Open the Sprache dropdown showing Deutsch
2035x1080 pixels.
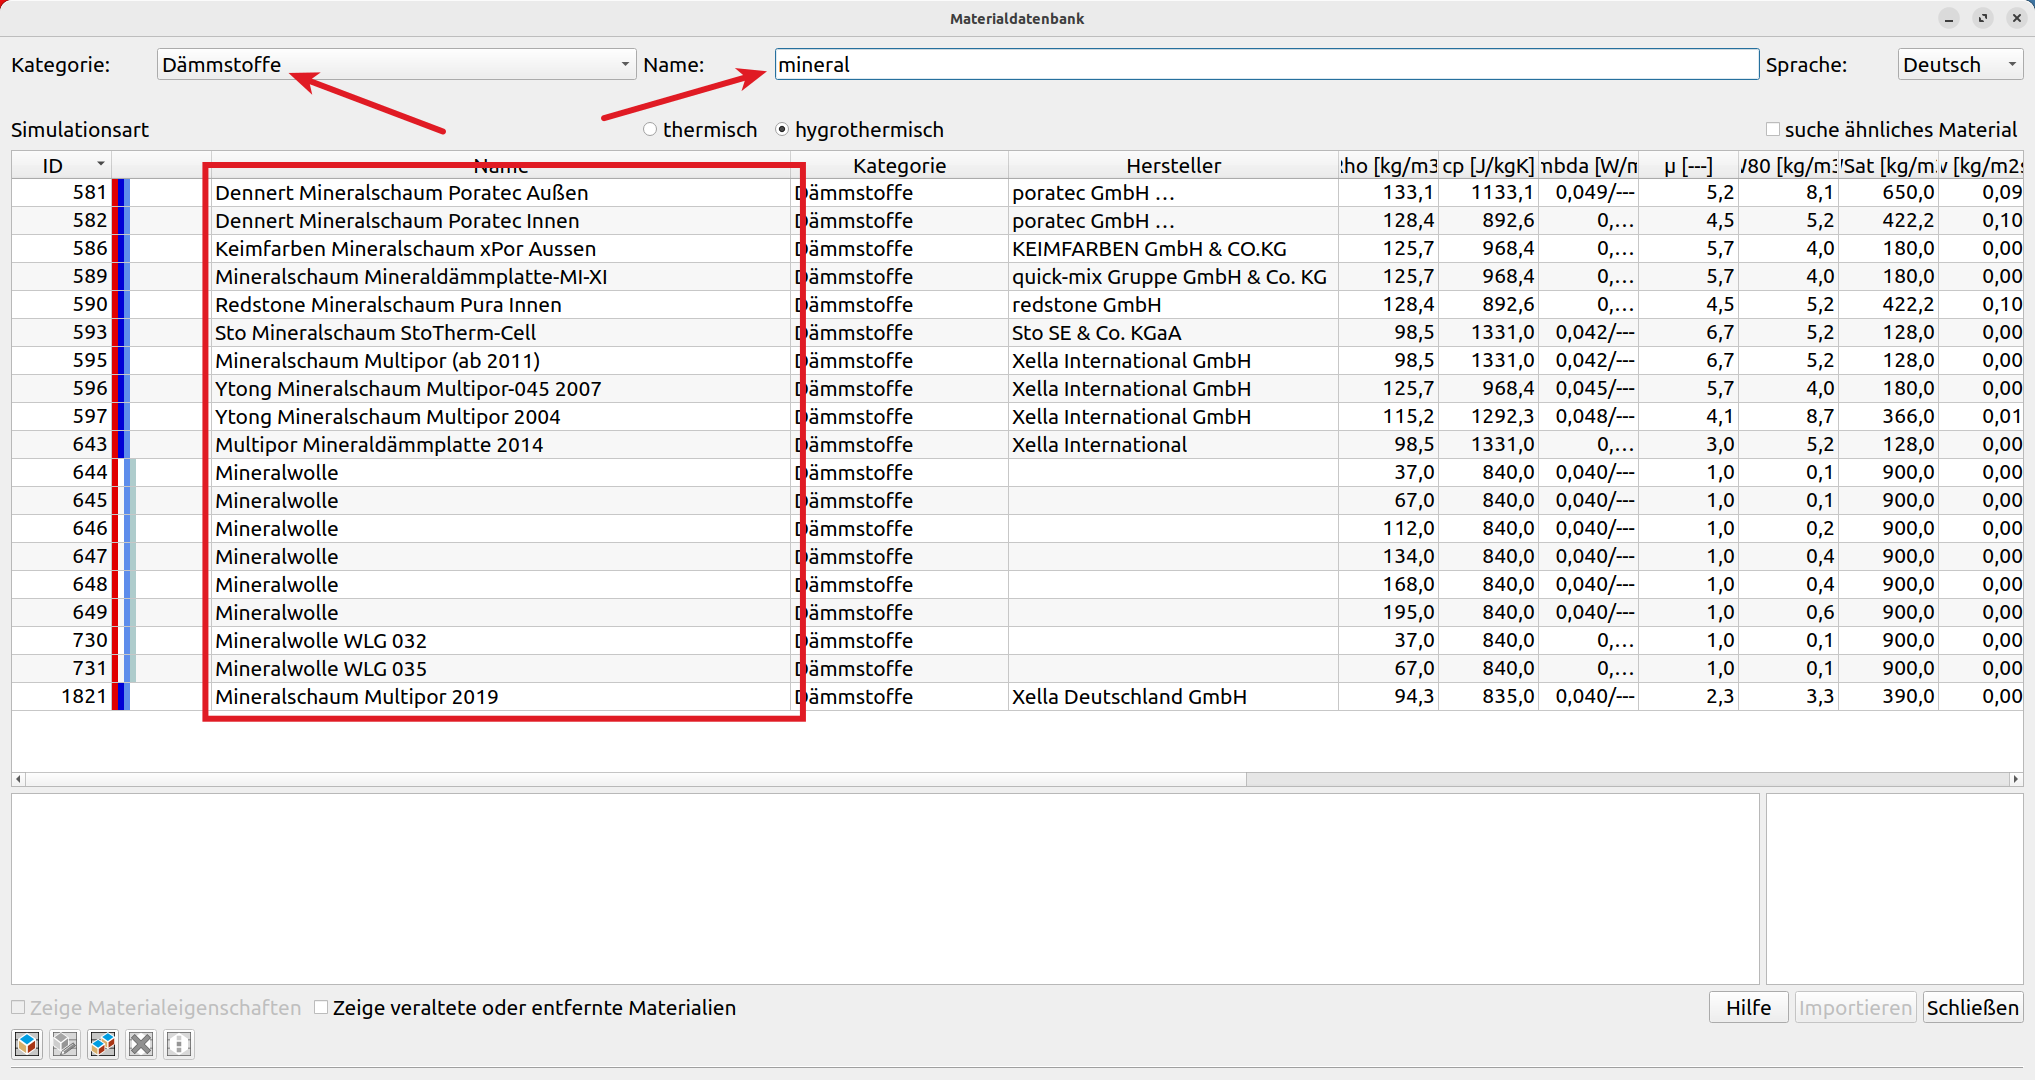click(x=1960, y=64)
